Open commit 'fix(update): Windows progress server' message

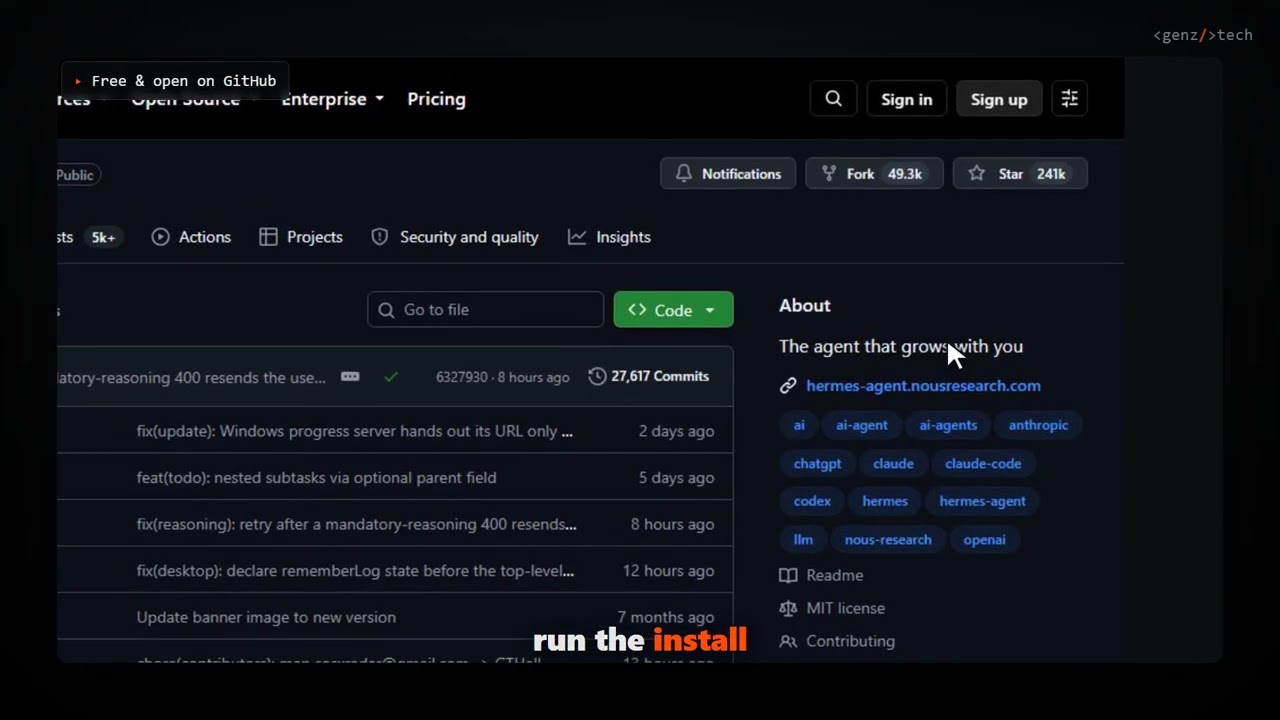coord(355,431)
